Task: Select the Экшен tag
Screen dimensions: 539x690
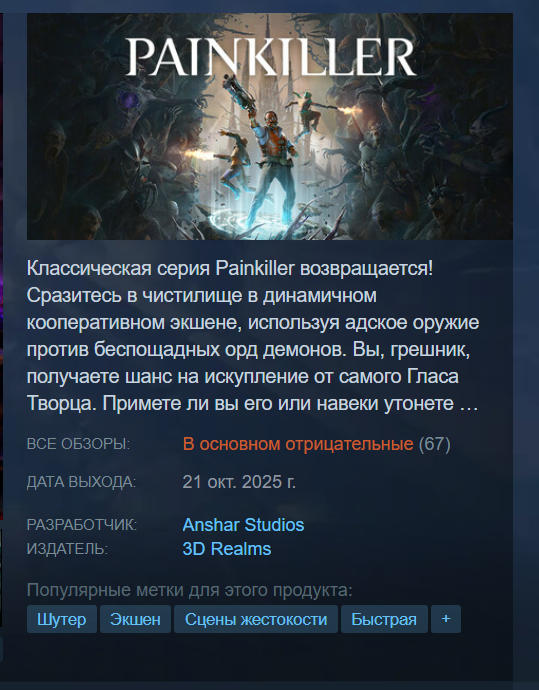Action: pos(135,619)
